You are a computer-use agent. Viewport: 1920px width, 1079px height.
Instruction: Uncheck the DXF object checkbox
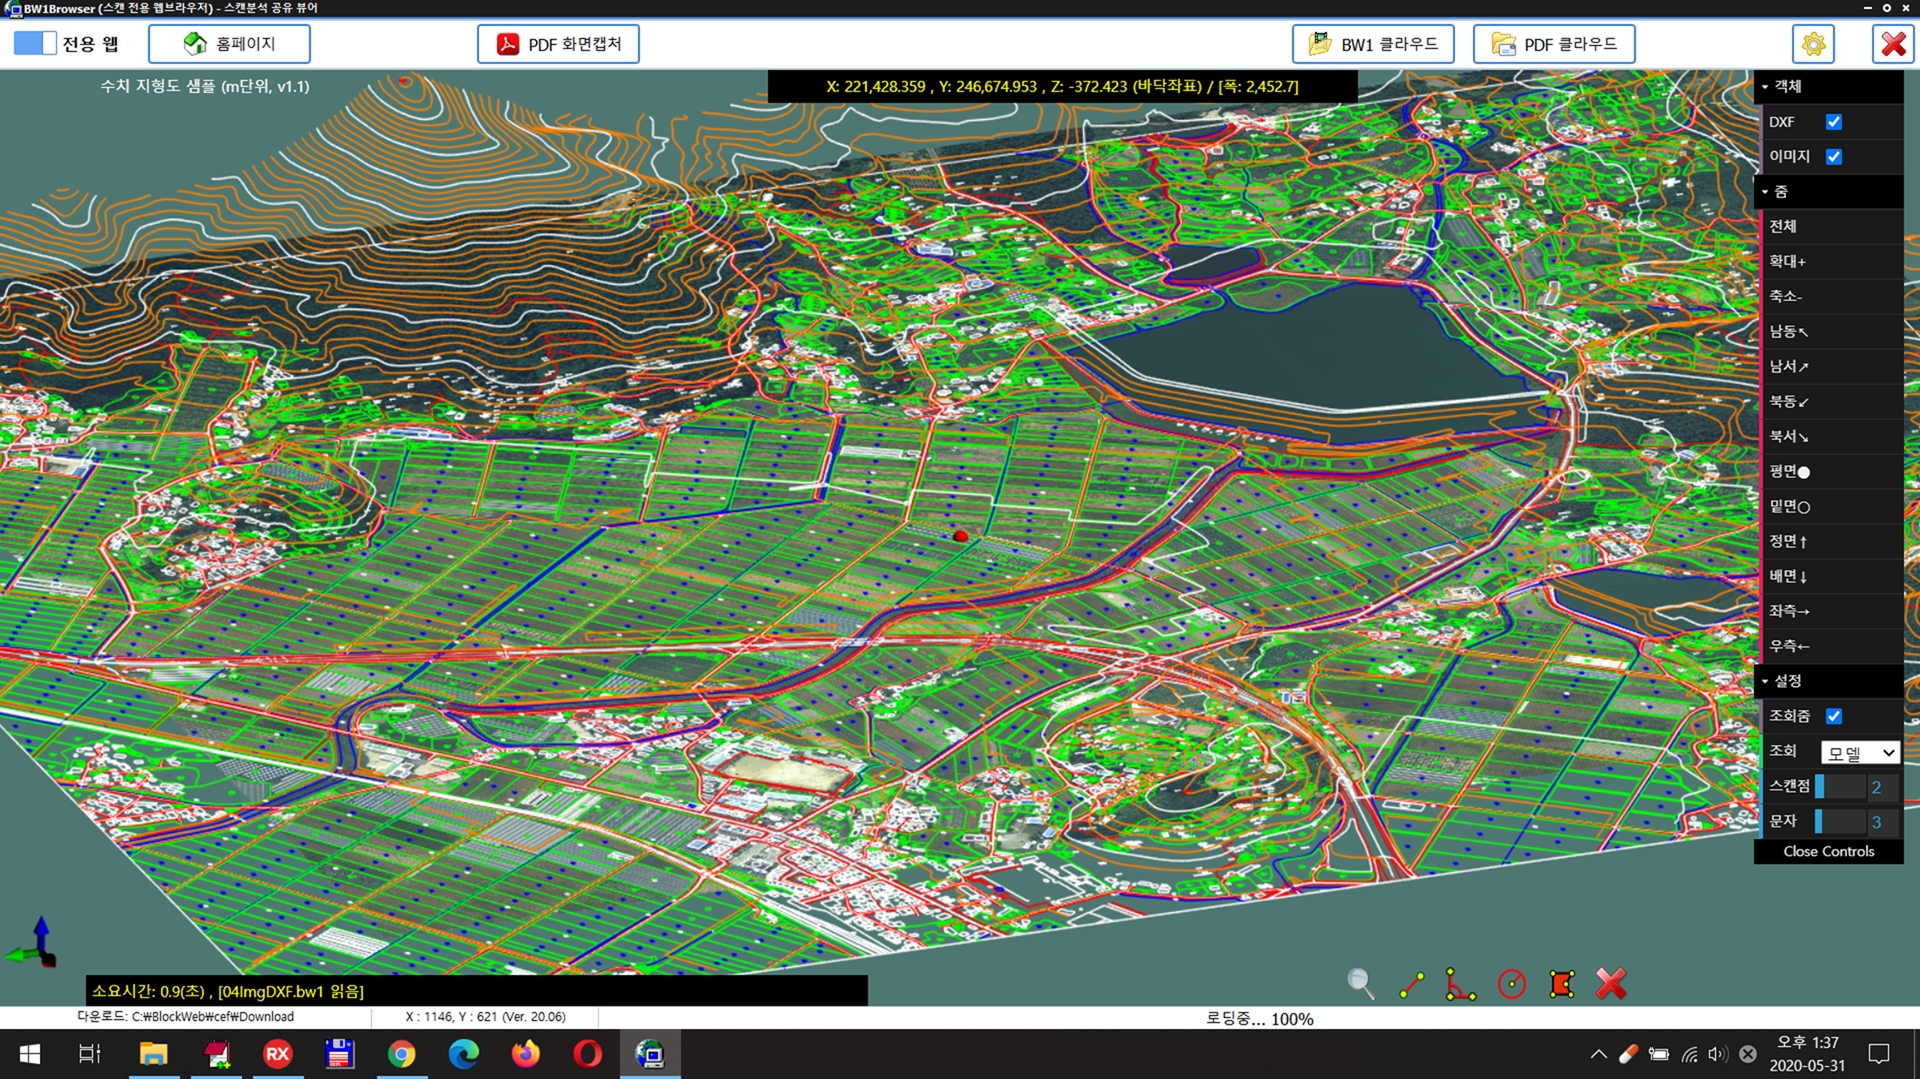pos(1833,122)
